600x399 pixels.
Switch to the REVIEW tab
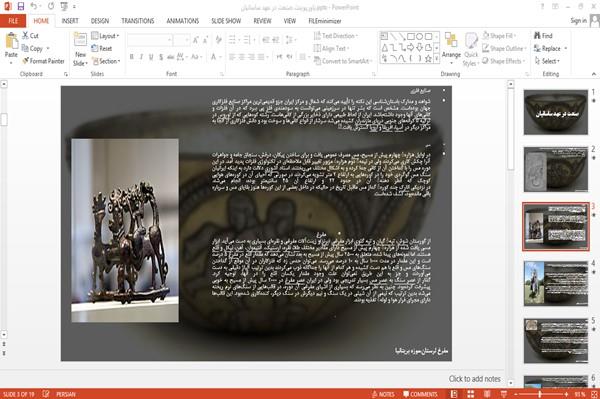pyautogui.click(x=262, y=21)
